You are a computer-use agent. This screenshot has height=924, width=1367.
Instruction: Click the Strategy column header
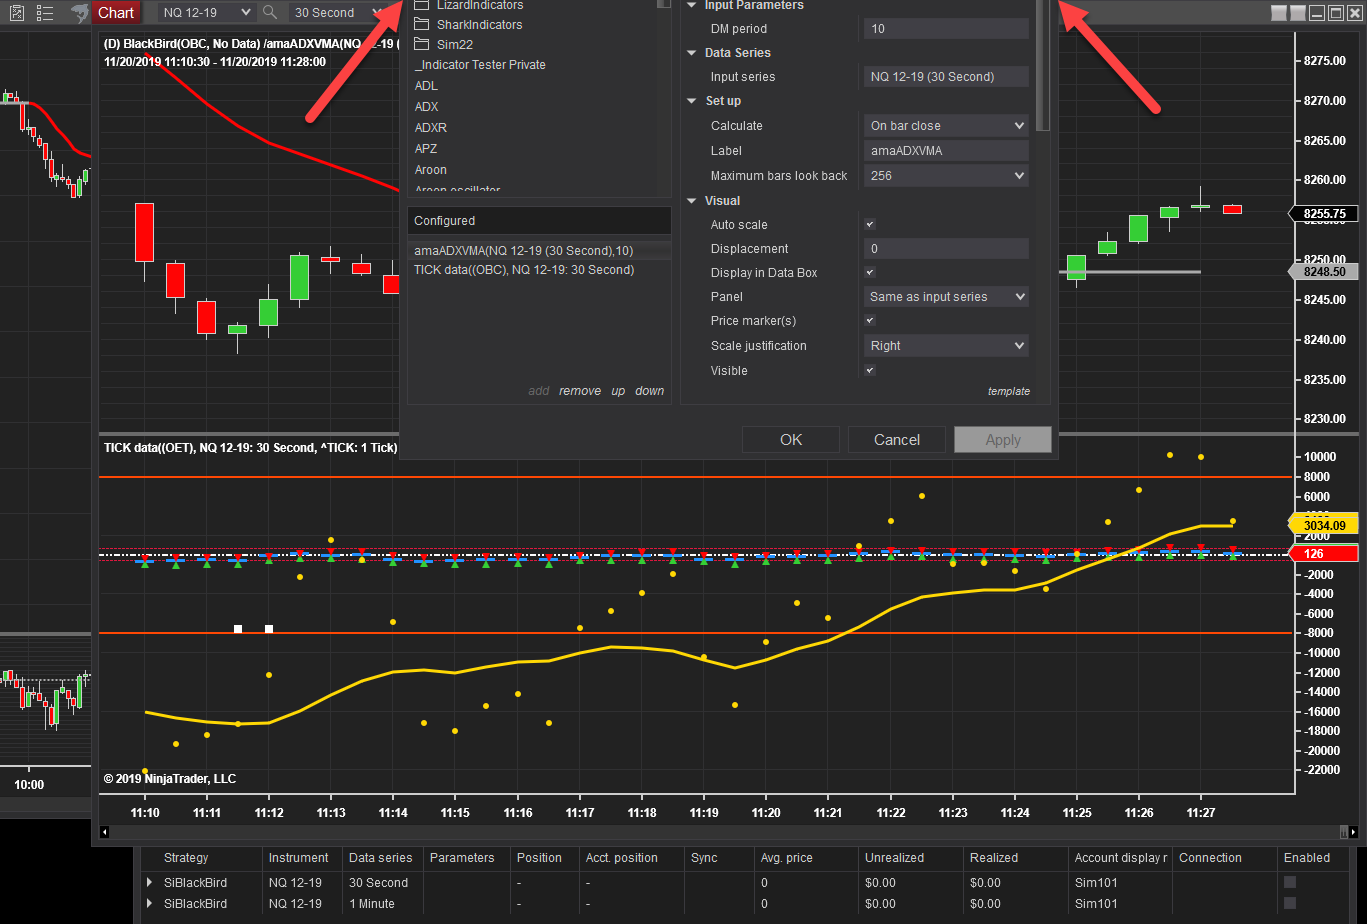point(186,858)
